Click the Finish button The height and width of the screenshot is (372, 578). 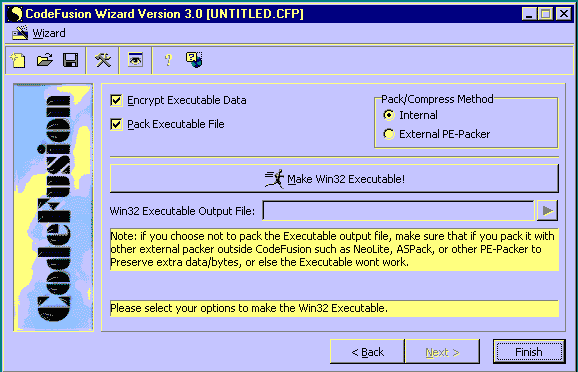(x=529, y=352)
